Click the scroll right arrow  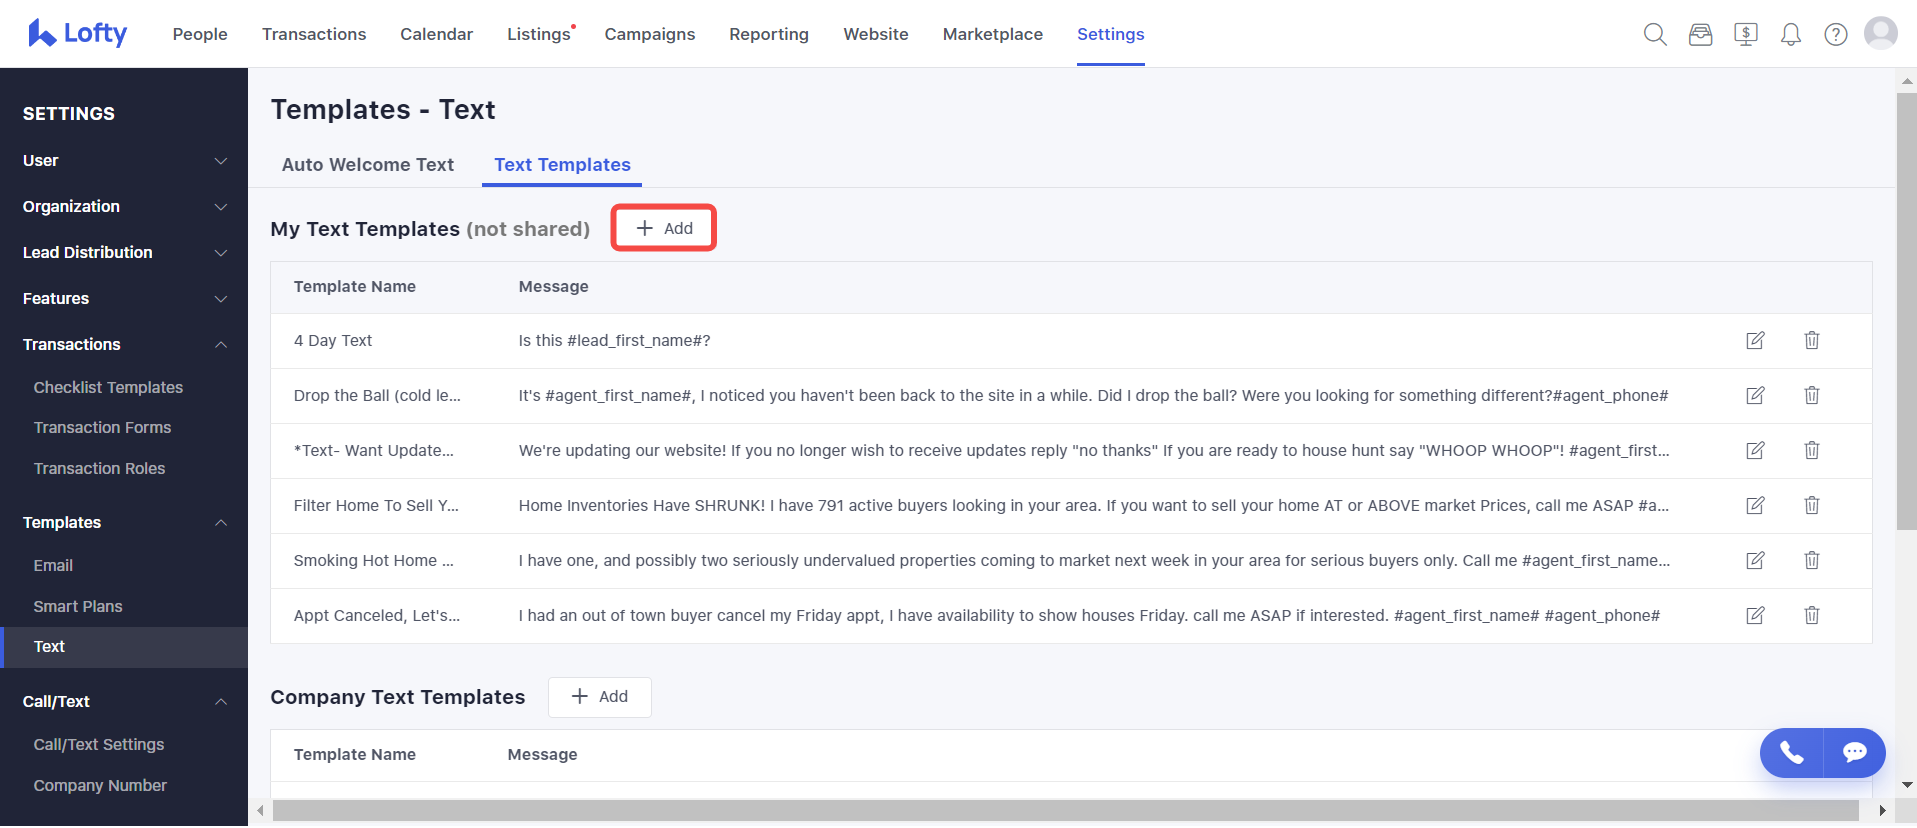[1883, 810]
